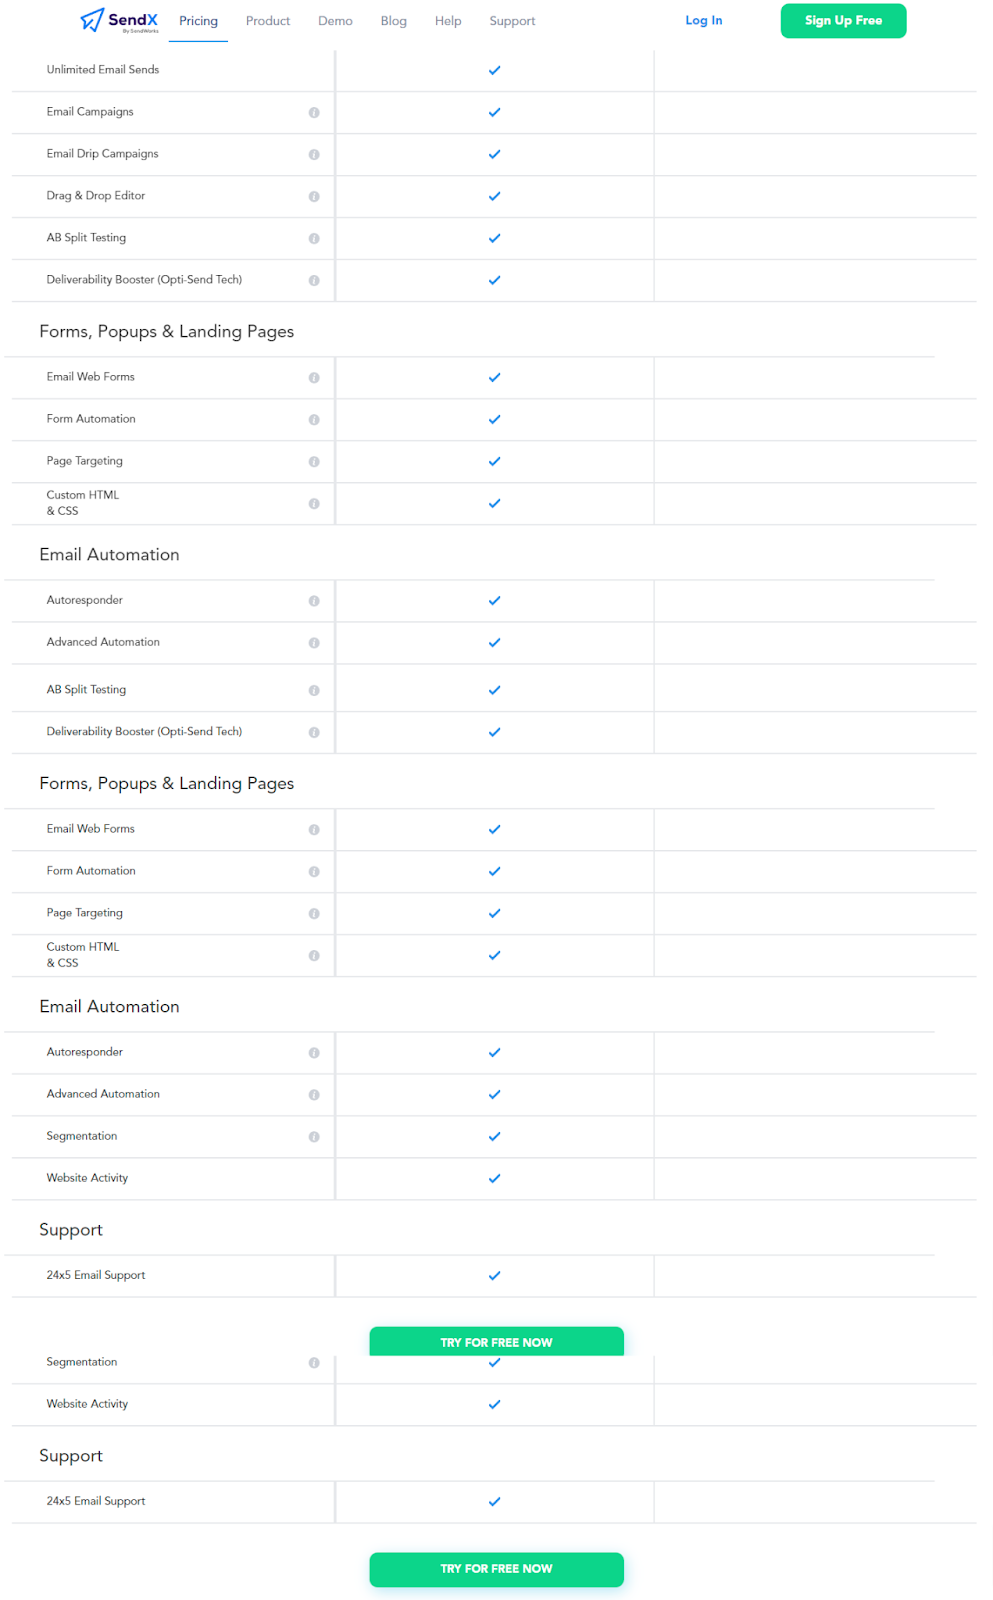Show Advanced Automation info in first Email Automation section
Viewport: 993px width, 1600px height.
[314, 643]
